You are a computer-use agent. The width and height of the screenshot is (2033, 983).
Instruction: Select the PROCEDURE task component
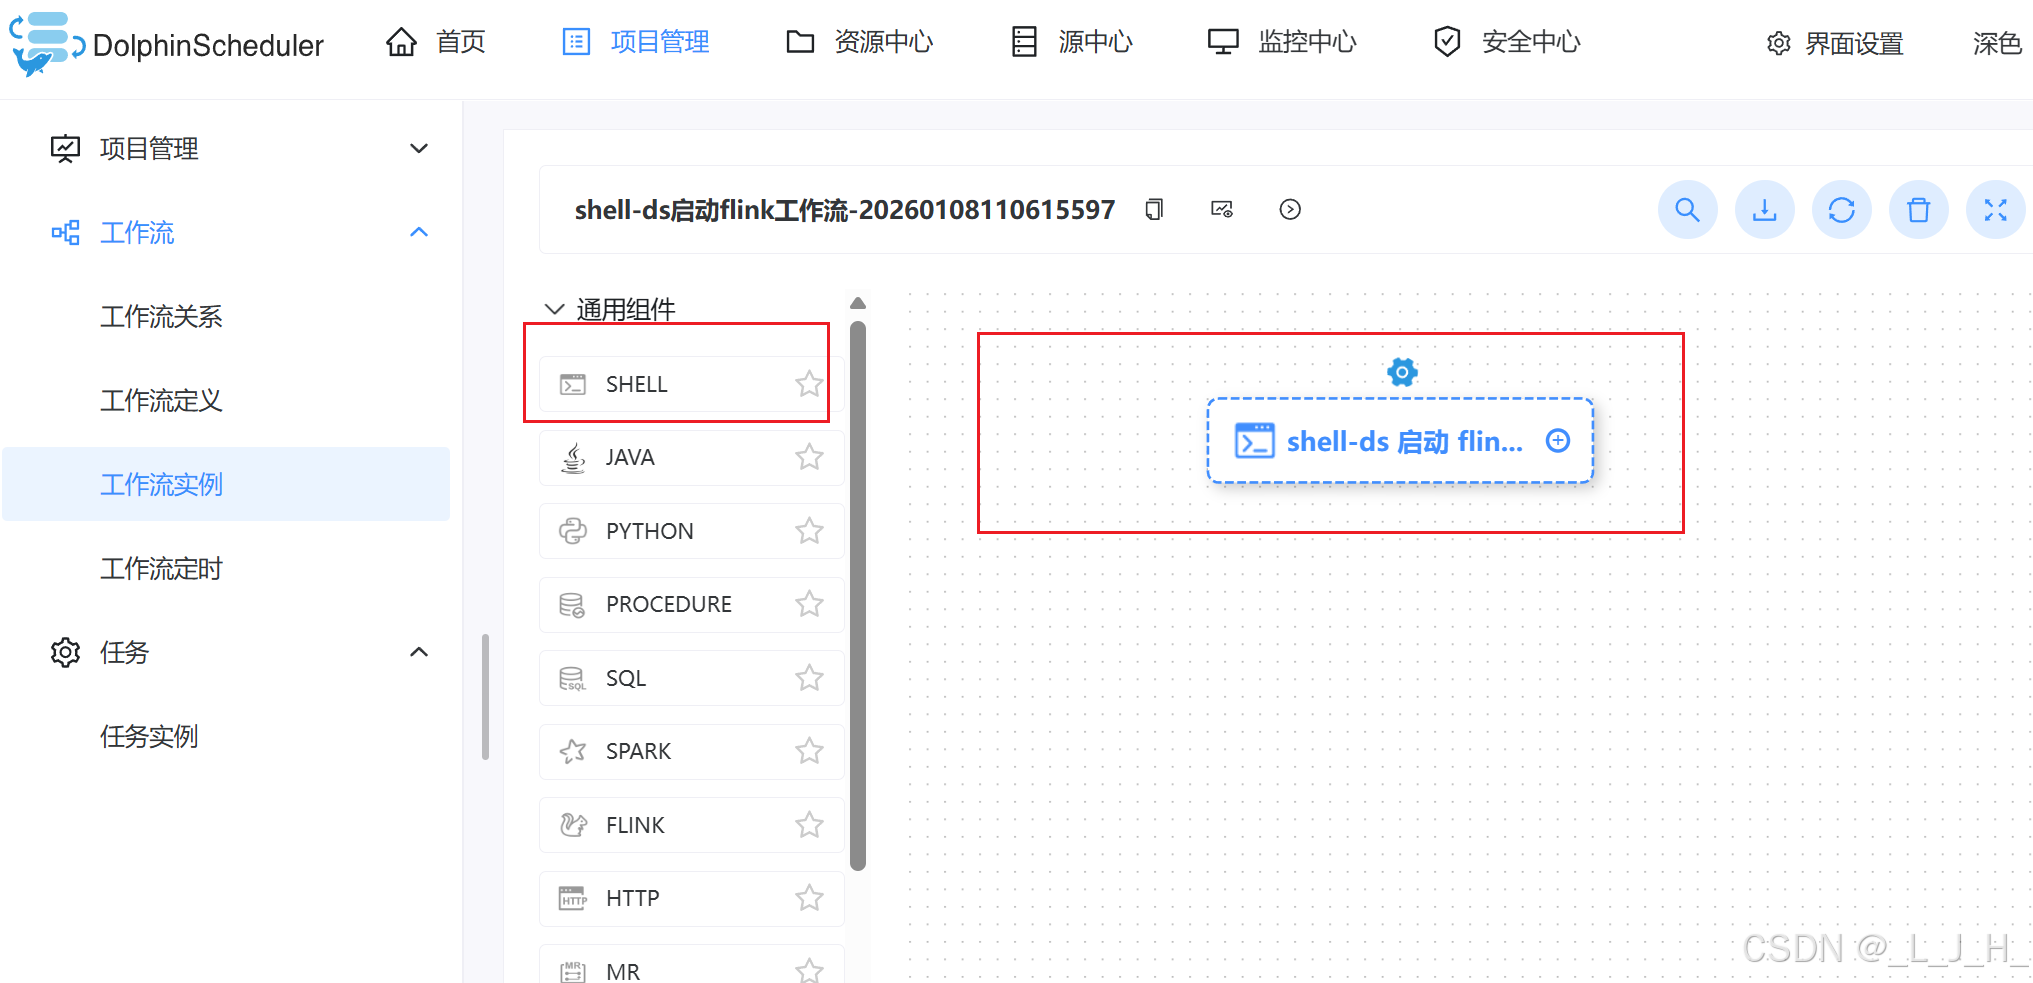click(x=691, y=605)
